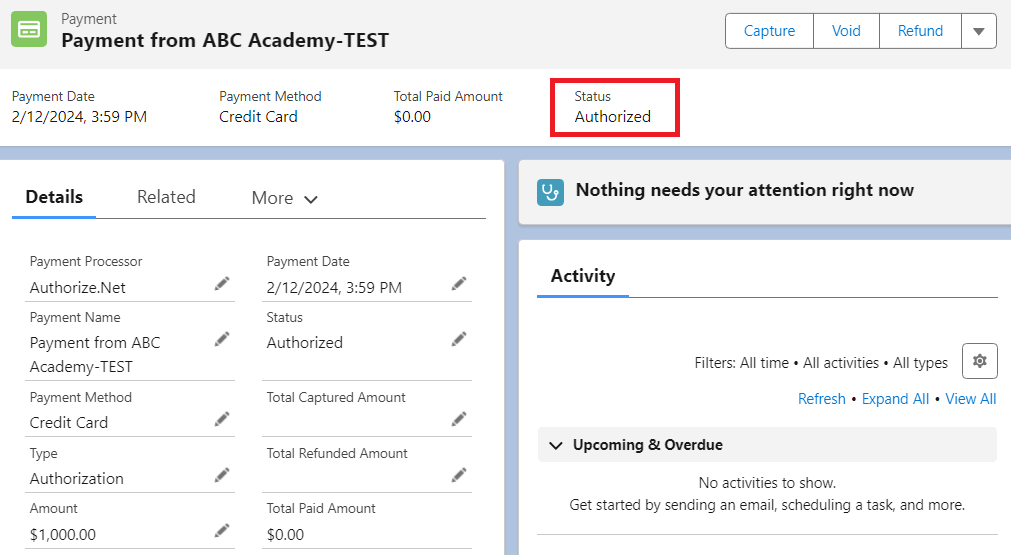The height and width of the screenshot is (555, 1011).
Task: Select the Activity tab
Action: click(583, 276)
